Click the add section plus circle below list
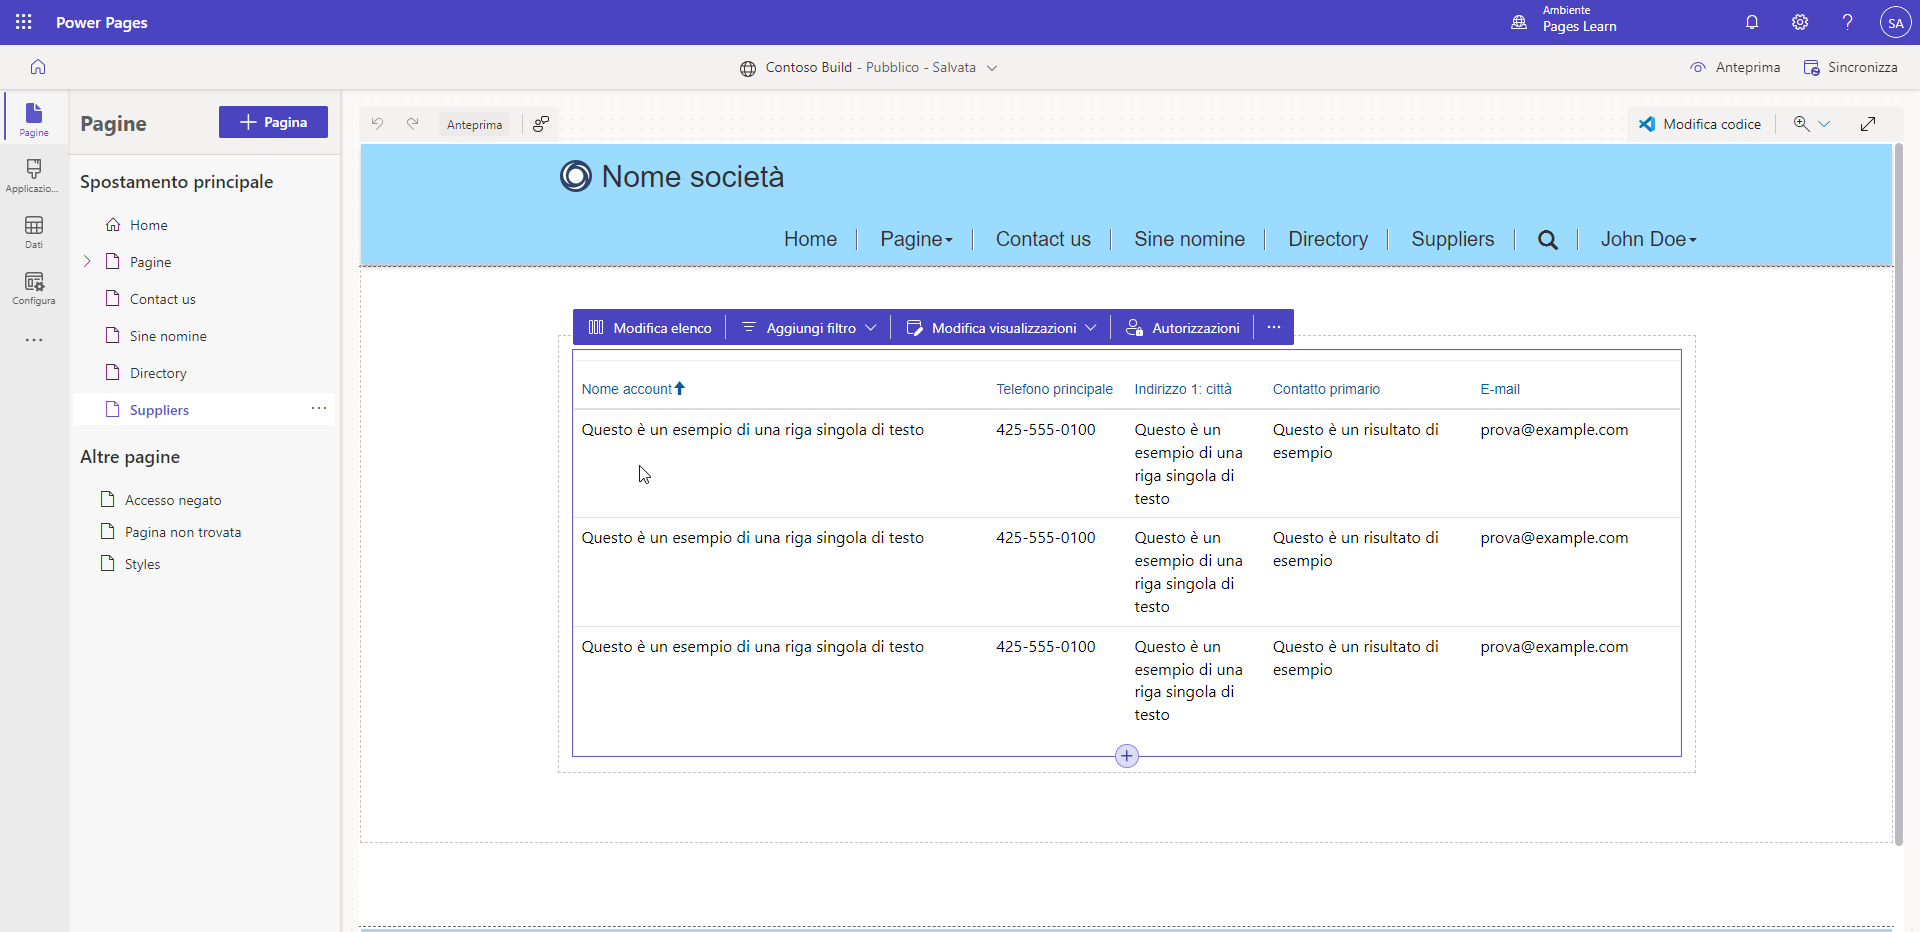The height and width of the screenshot is (932, 1920). 1127,756
